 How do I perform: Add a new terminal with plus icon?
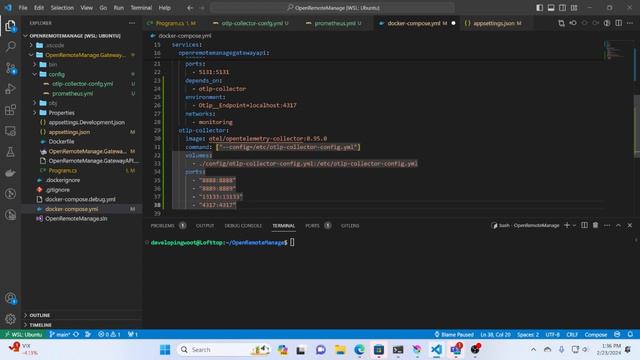click(x=567, y=225)
